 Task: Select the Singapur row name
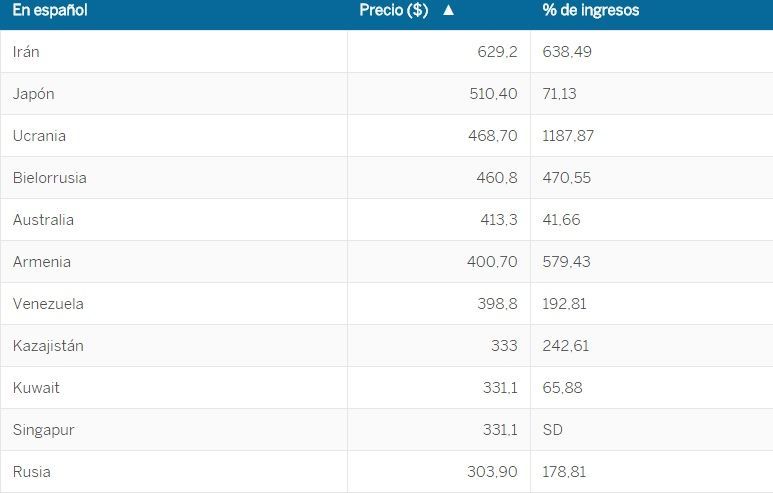pos(43,430)
